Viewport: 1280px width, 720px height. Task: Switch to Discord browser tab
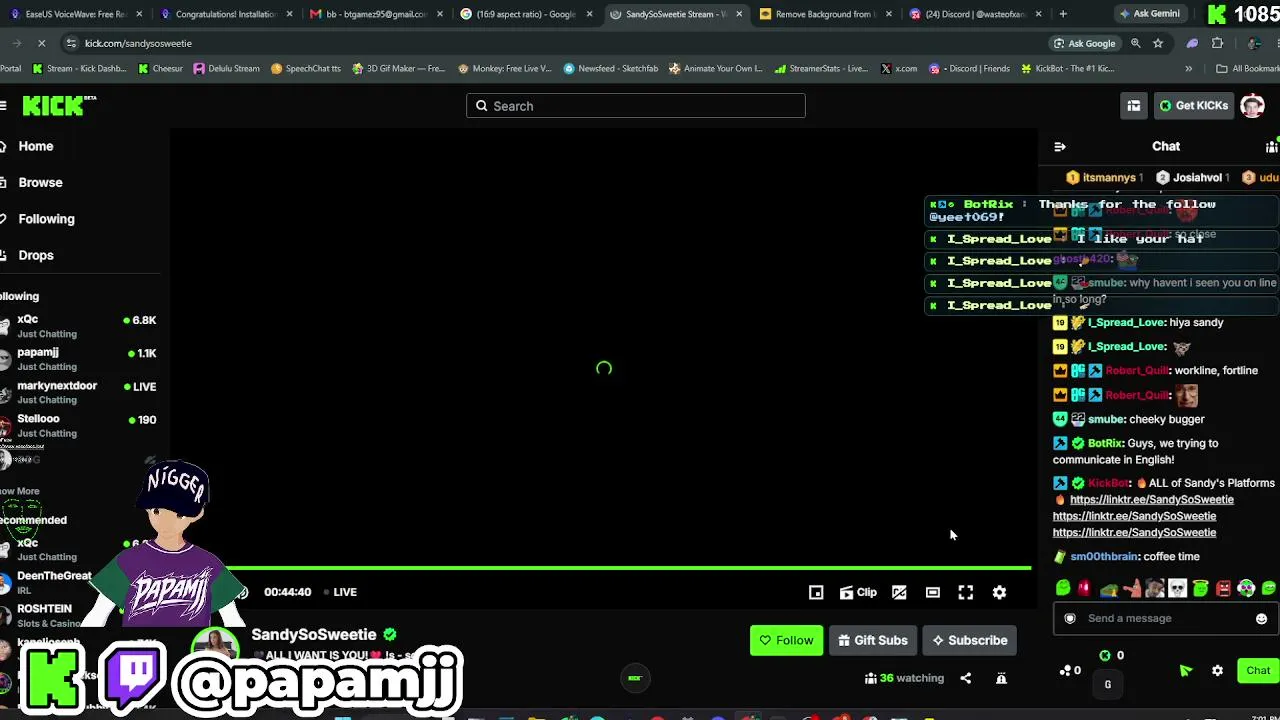tap(975, 14)
